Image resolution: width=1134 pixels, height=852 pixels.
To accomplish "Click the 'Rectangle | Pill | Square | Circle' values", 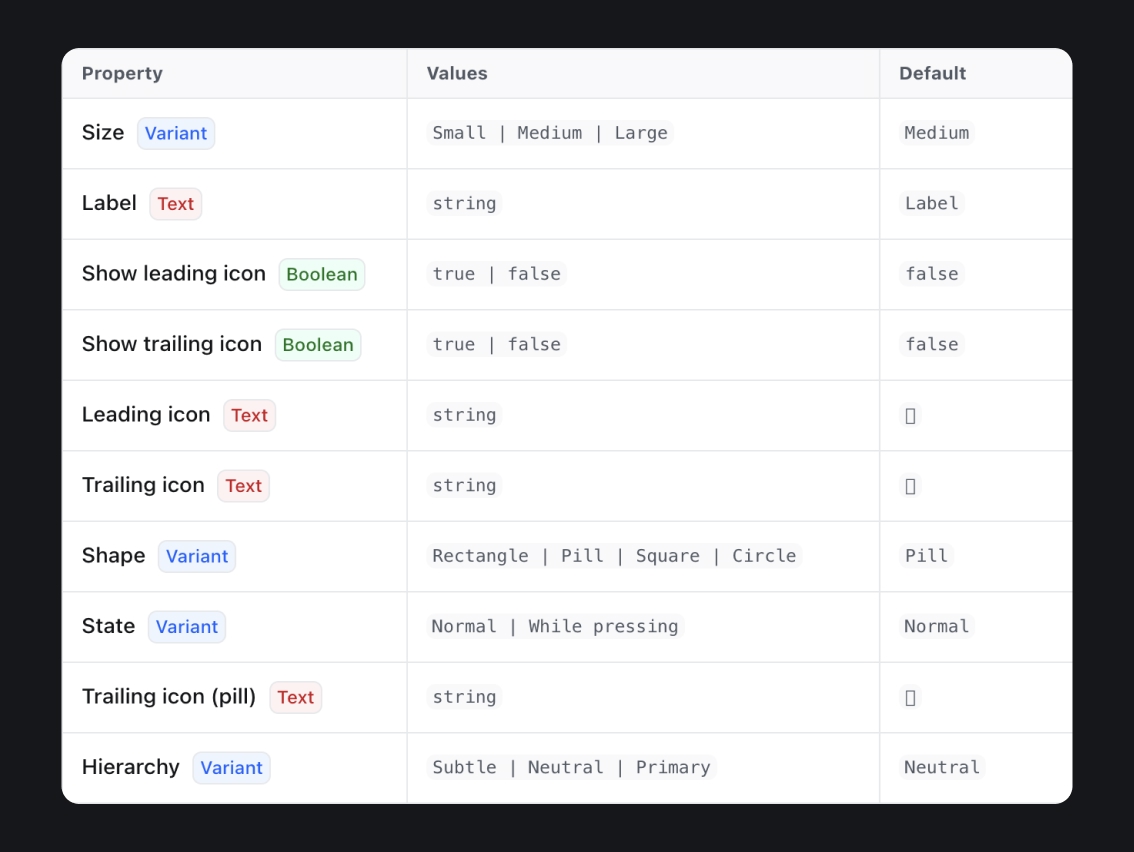I will (x=614, y=556).
